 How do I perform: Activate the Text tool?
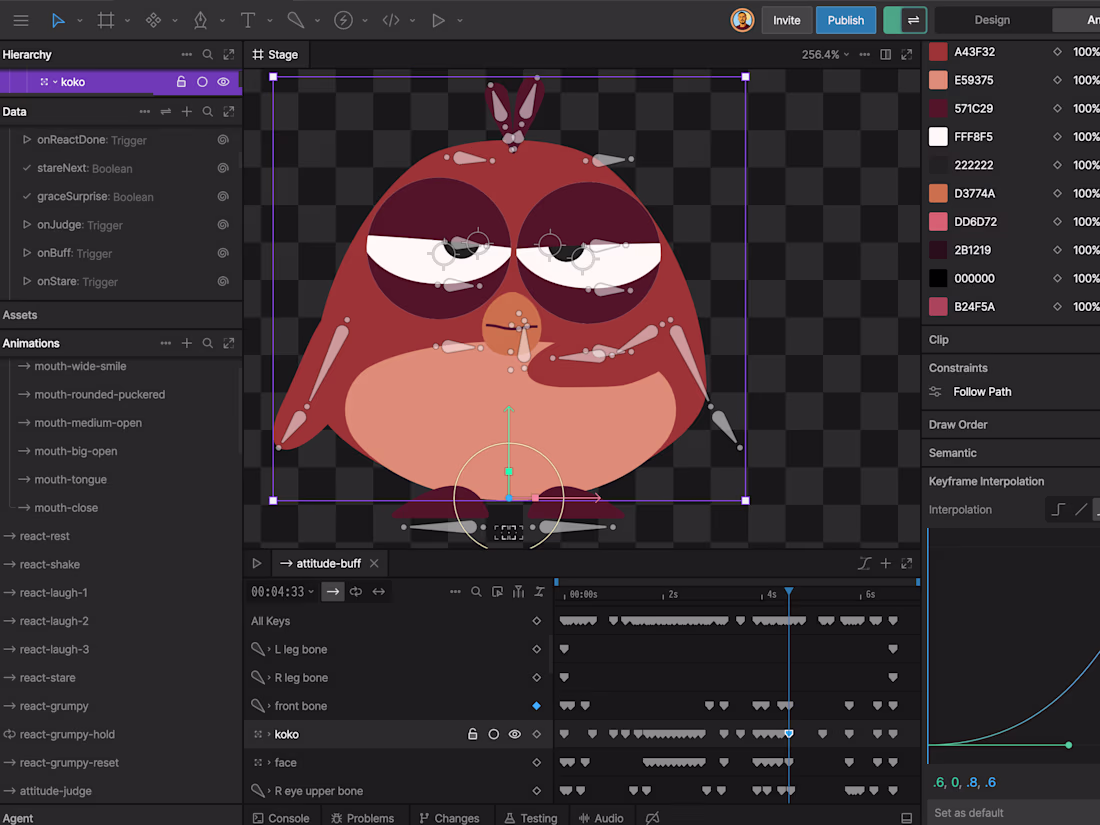click(248, 20)
